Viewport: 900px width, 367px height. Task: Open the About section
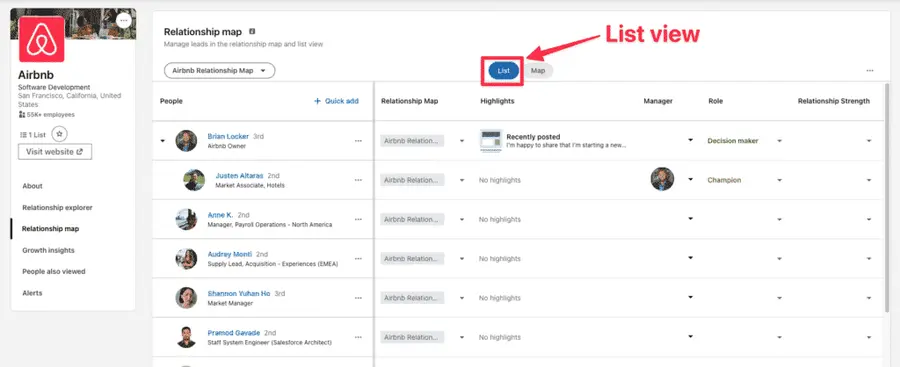coord(32,186)
